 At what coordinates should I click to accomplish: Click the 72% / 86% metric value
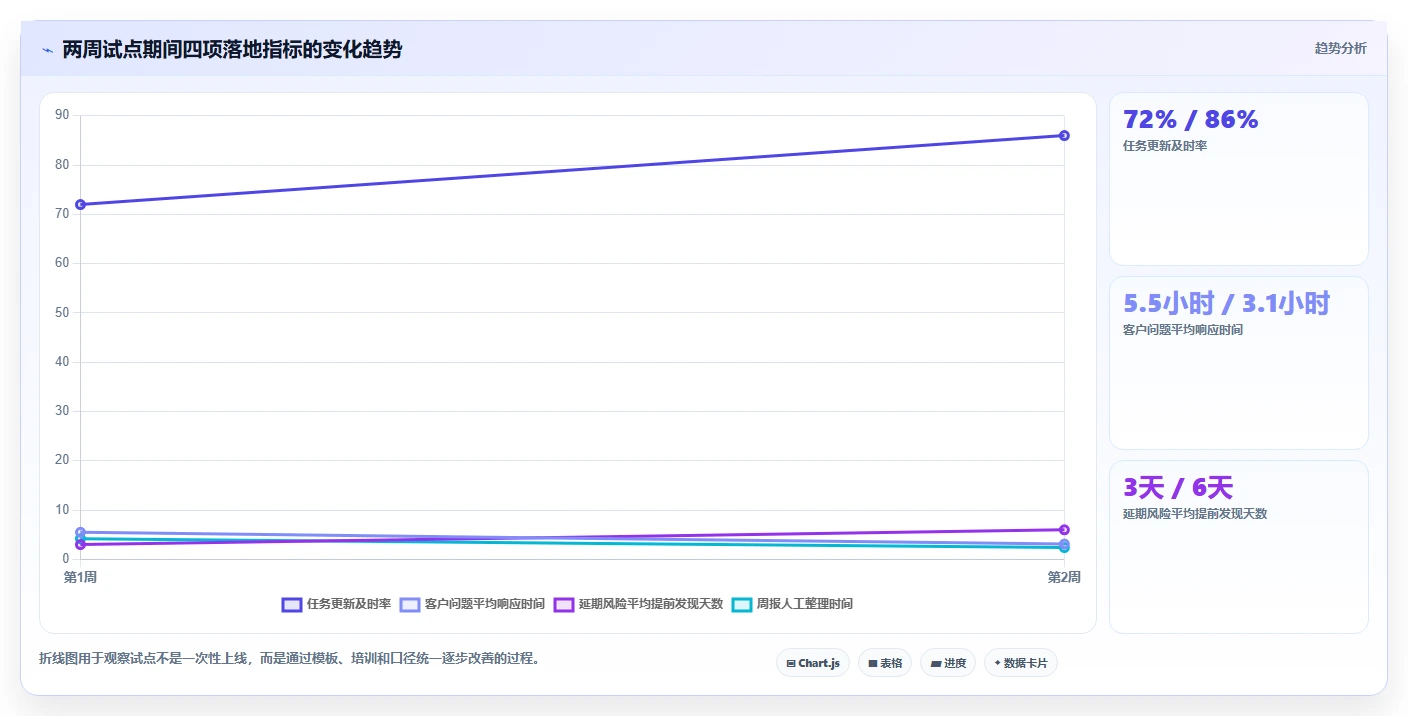[x=1191, y=120]
